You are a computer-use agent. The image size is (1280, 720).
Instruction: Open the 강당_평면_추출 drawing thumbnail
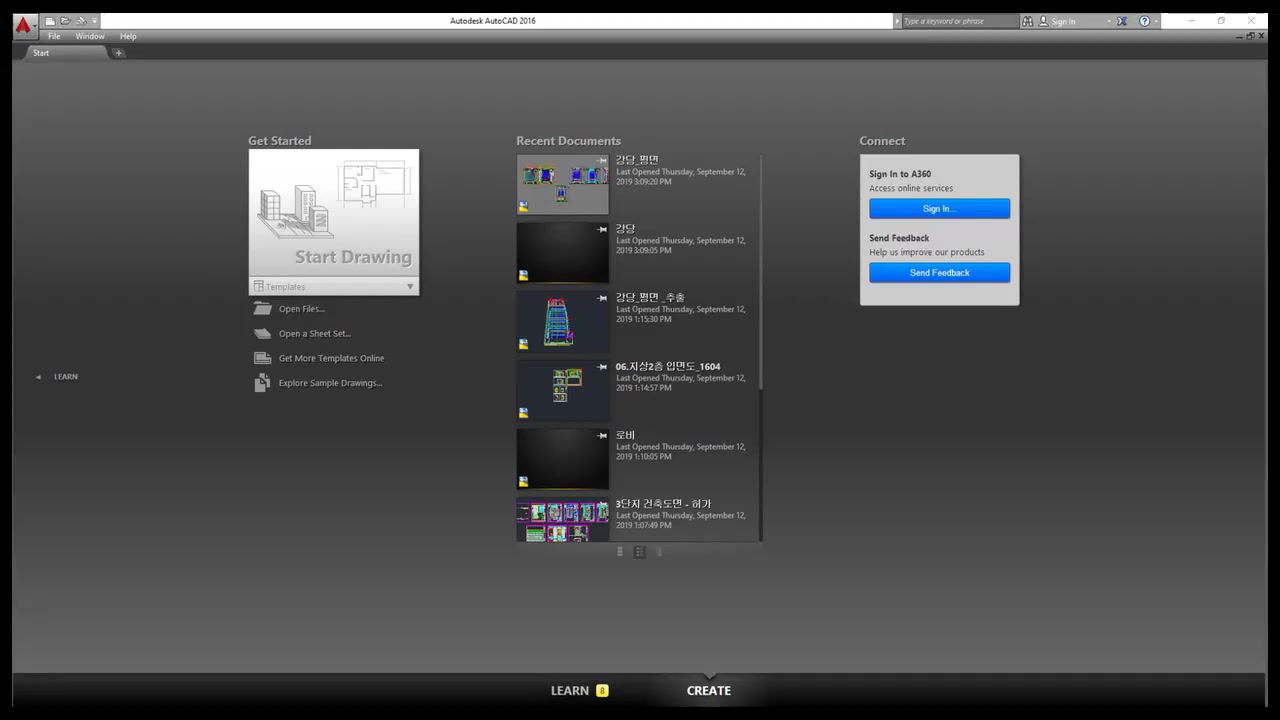pyautogui.click(x=562, y=321)
